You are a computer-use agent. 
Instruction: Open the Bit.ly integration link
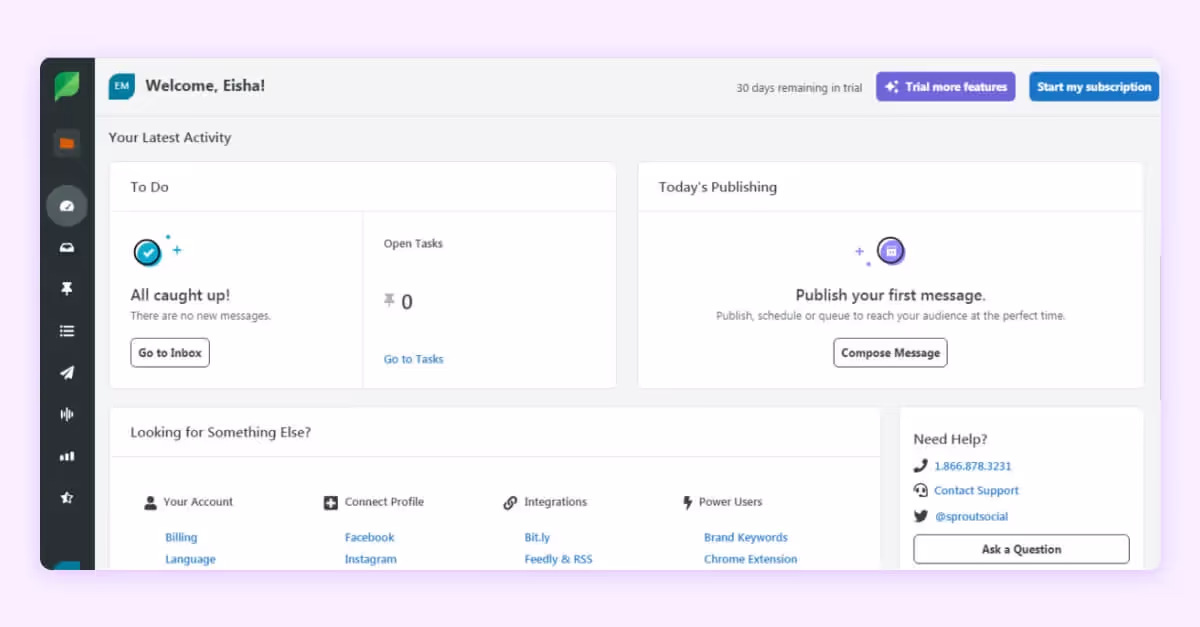coord(537,536)
